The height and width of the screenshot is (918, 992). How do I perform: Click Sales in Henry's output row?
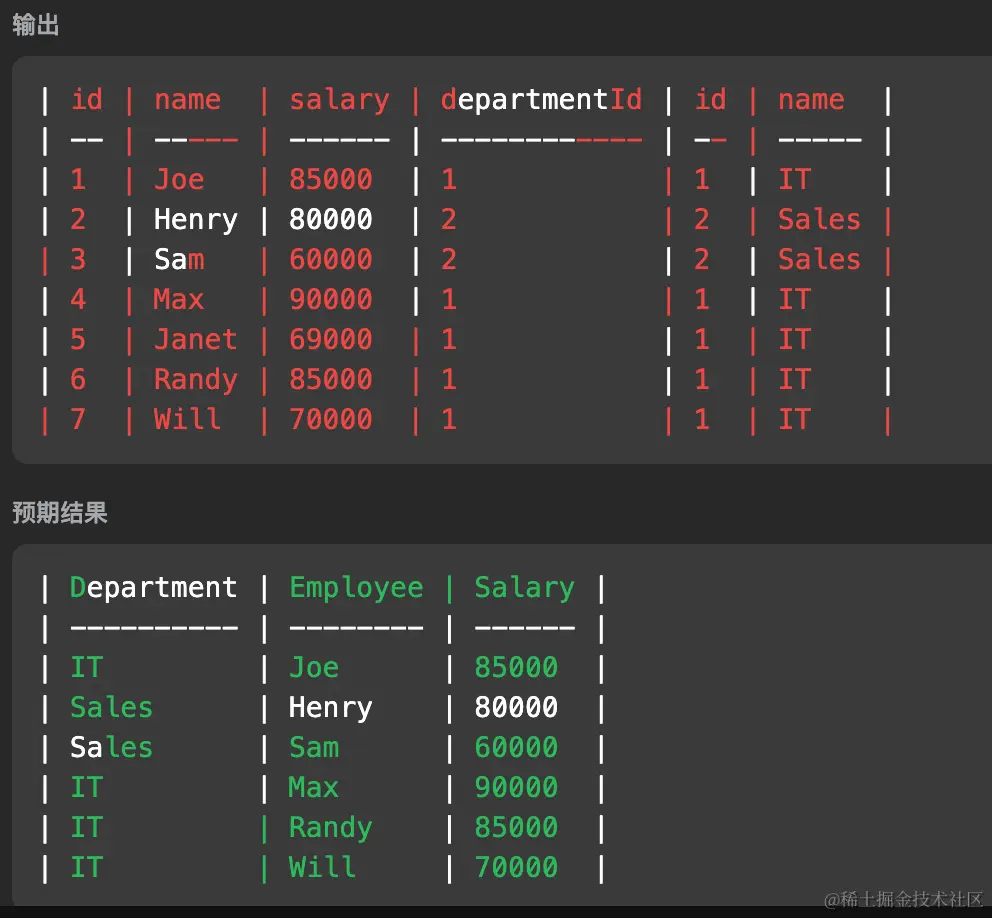(819, 220)
